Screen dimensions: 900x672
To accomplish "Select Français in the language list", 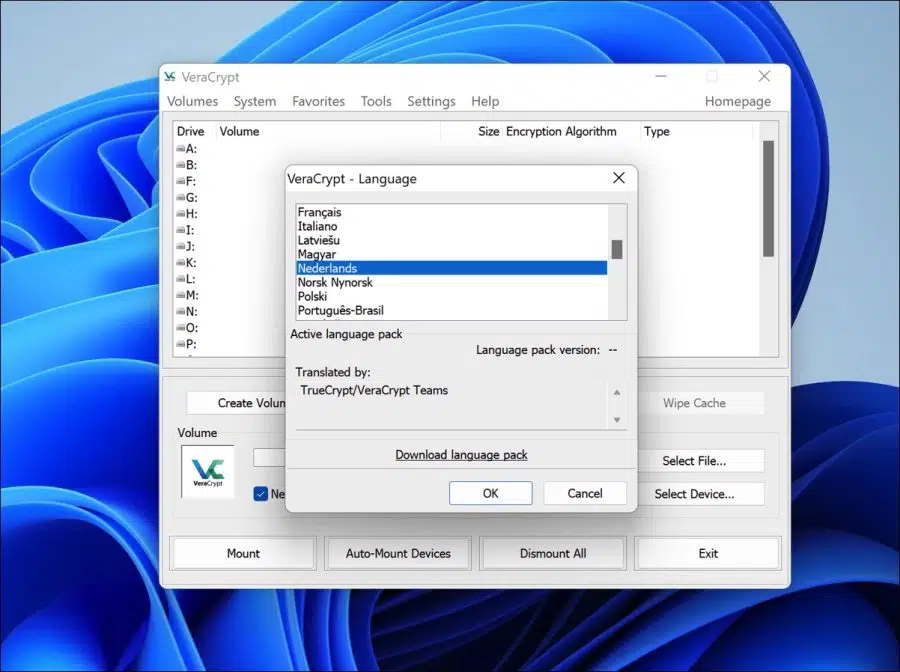I will pyautogui.click(x=452, y=212).
